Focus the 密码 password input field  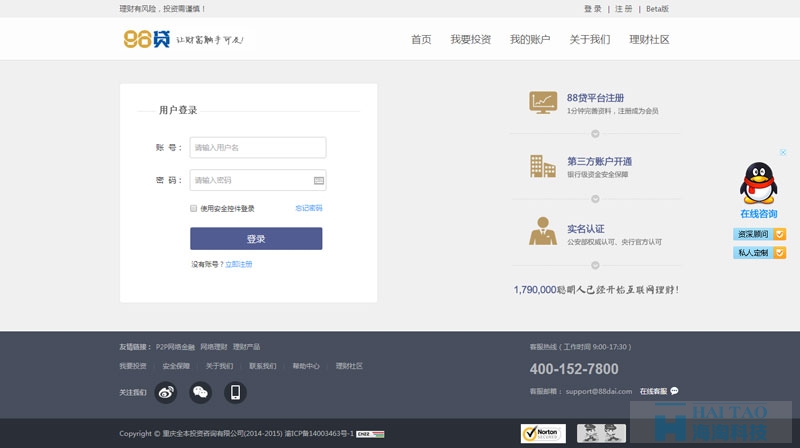(258, 180)
